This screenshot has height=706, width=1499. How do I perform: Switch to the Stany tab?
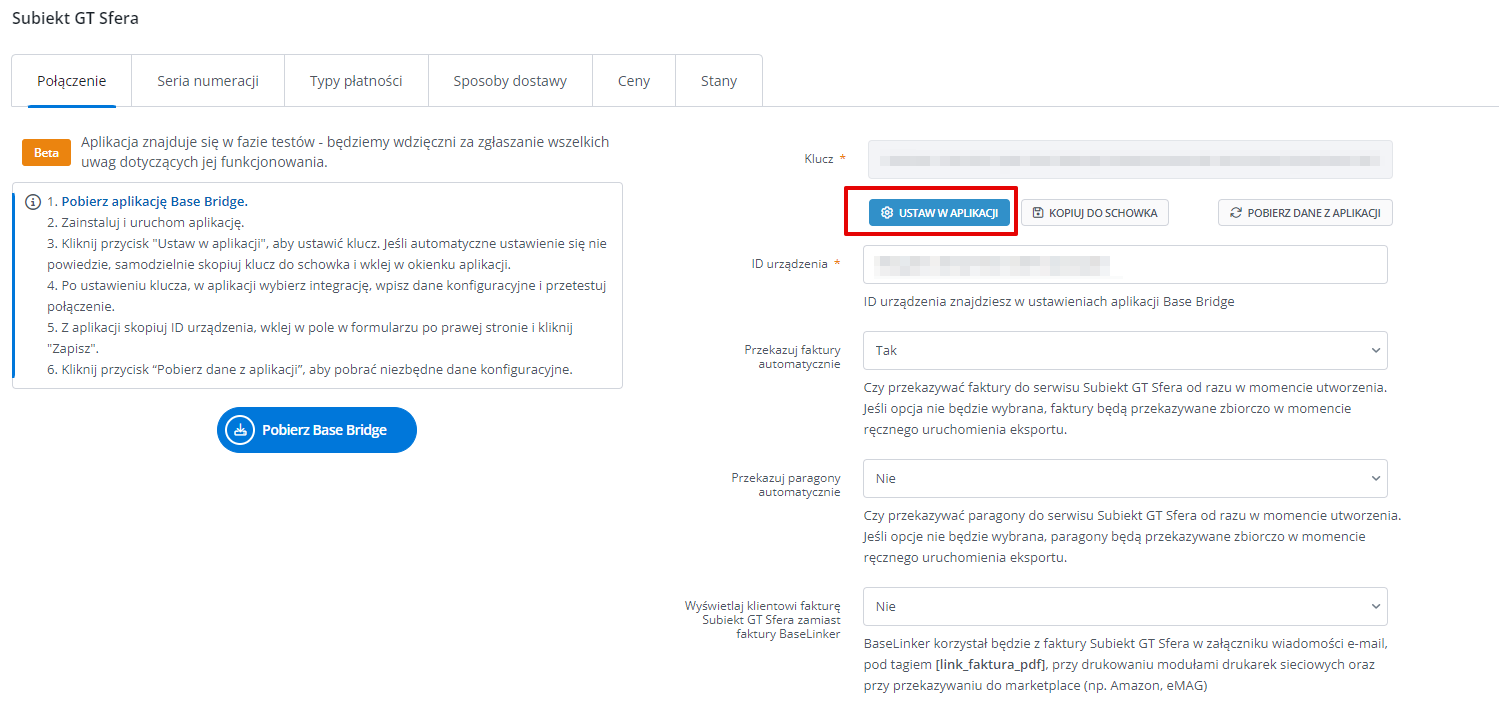coord(719,81)
